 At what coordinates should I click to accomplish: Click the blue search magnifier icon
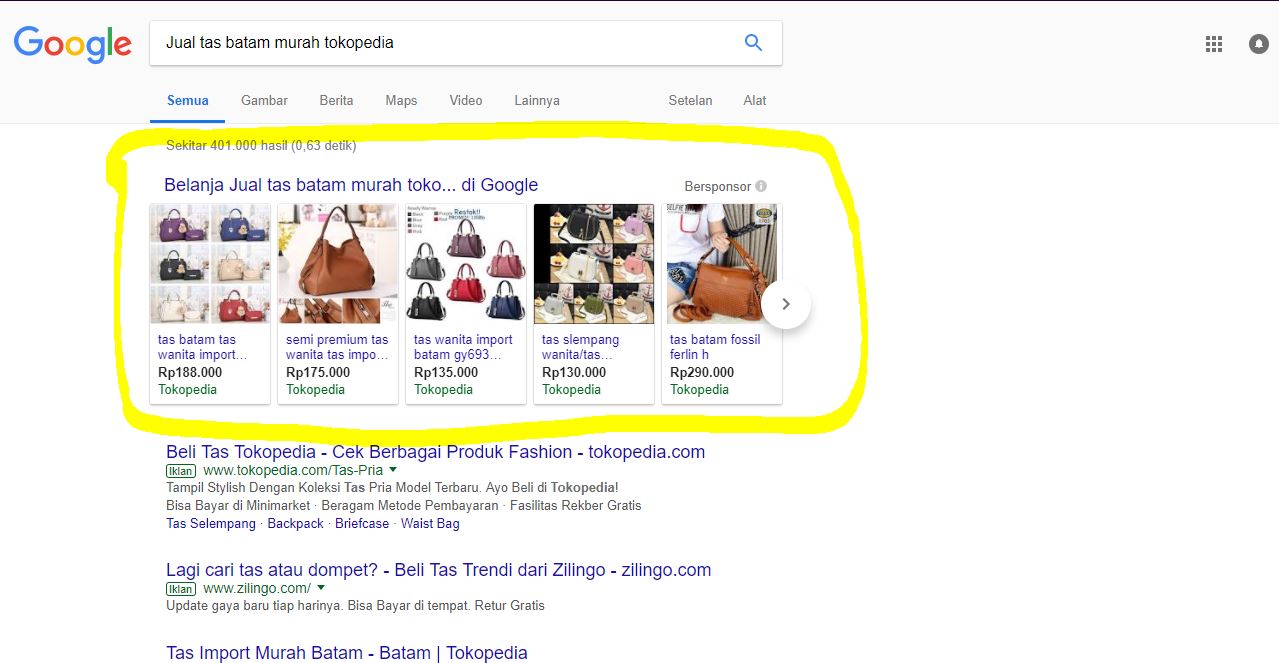[x=754, y=43]
